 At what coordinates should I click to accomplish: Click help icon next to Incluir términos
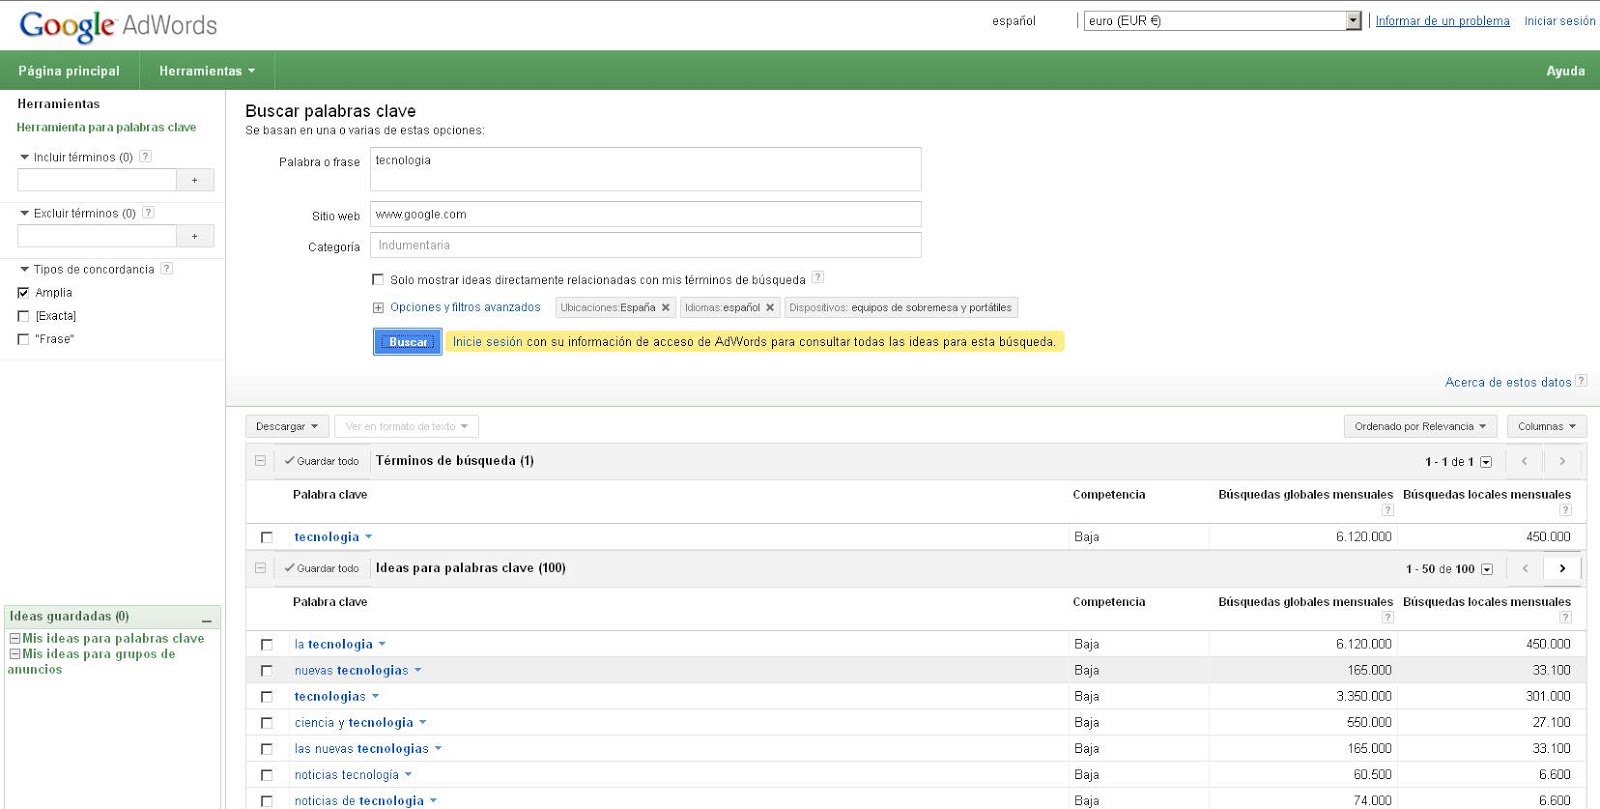(x=146, y=156)
